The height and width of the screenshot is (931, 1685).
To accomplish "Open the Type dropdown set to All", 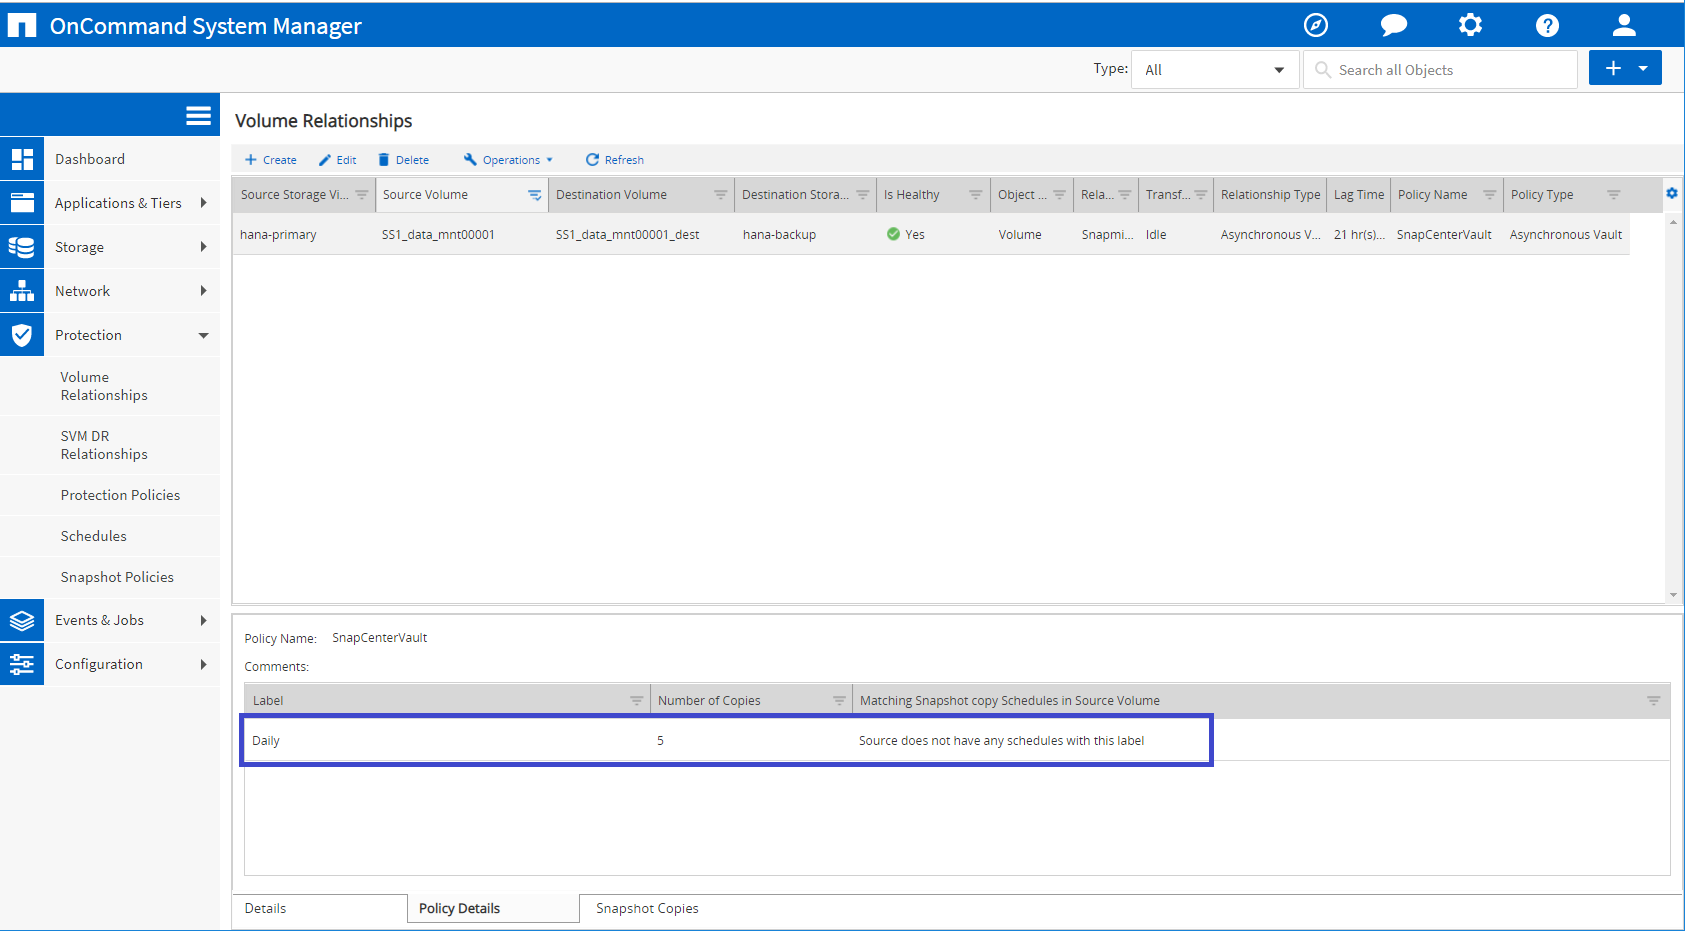I will click(x=1214, y=70).
